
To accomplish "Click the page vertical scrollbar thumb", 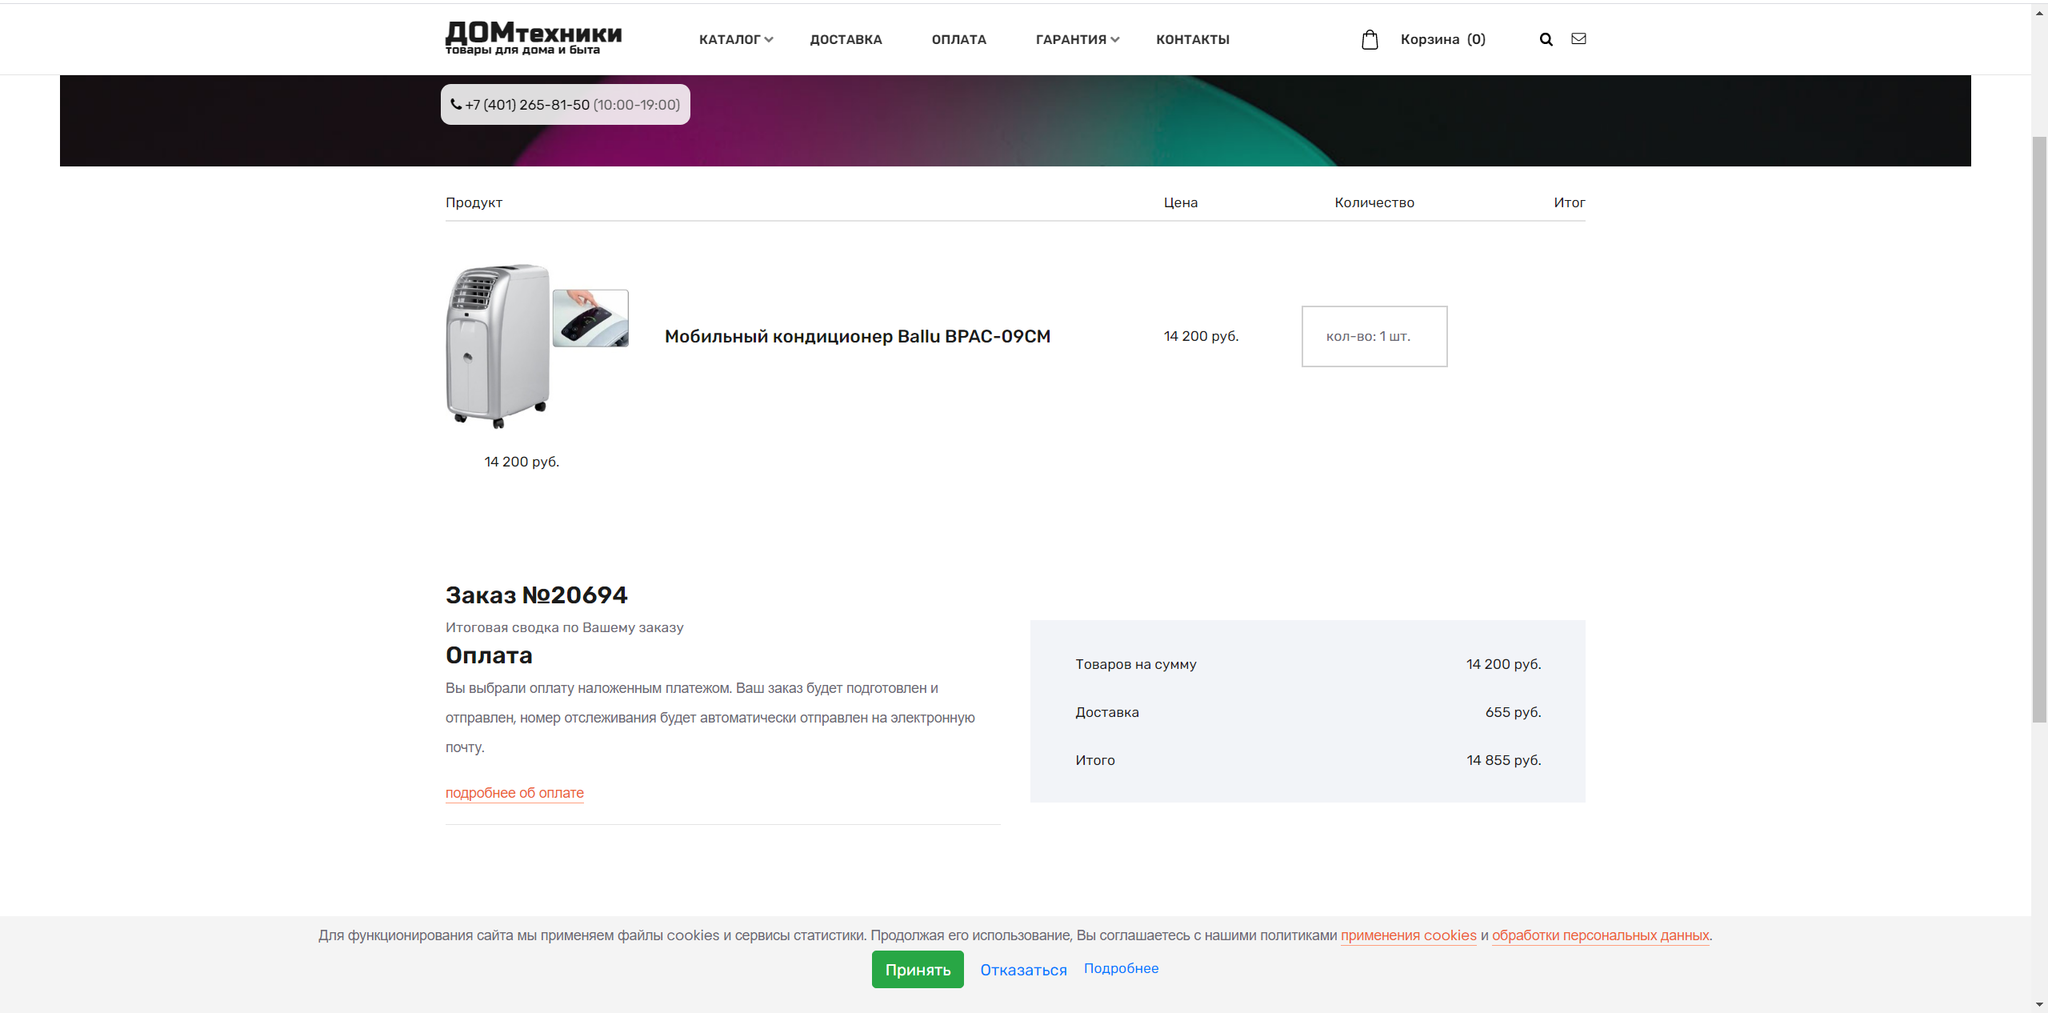I will coord(2039,430).
